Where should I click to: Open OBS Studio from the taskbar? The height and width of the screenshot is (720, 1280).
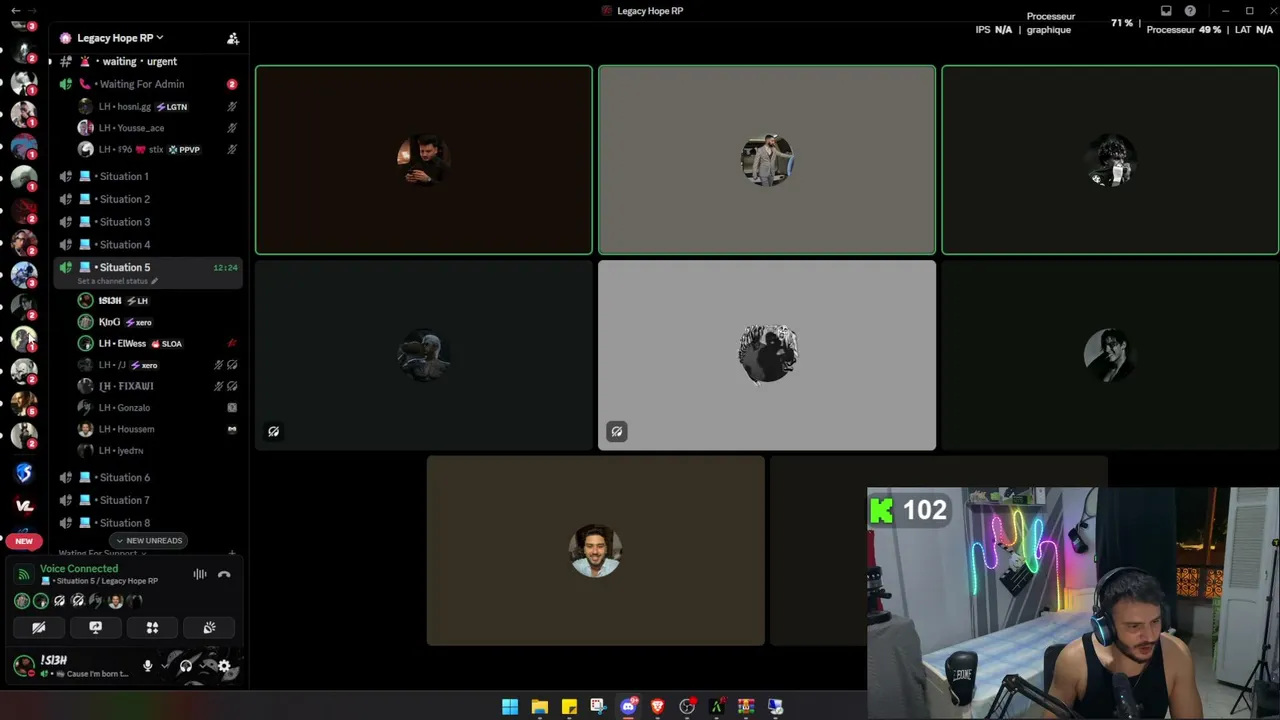pyautogui.click(x=687, y=707)
